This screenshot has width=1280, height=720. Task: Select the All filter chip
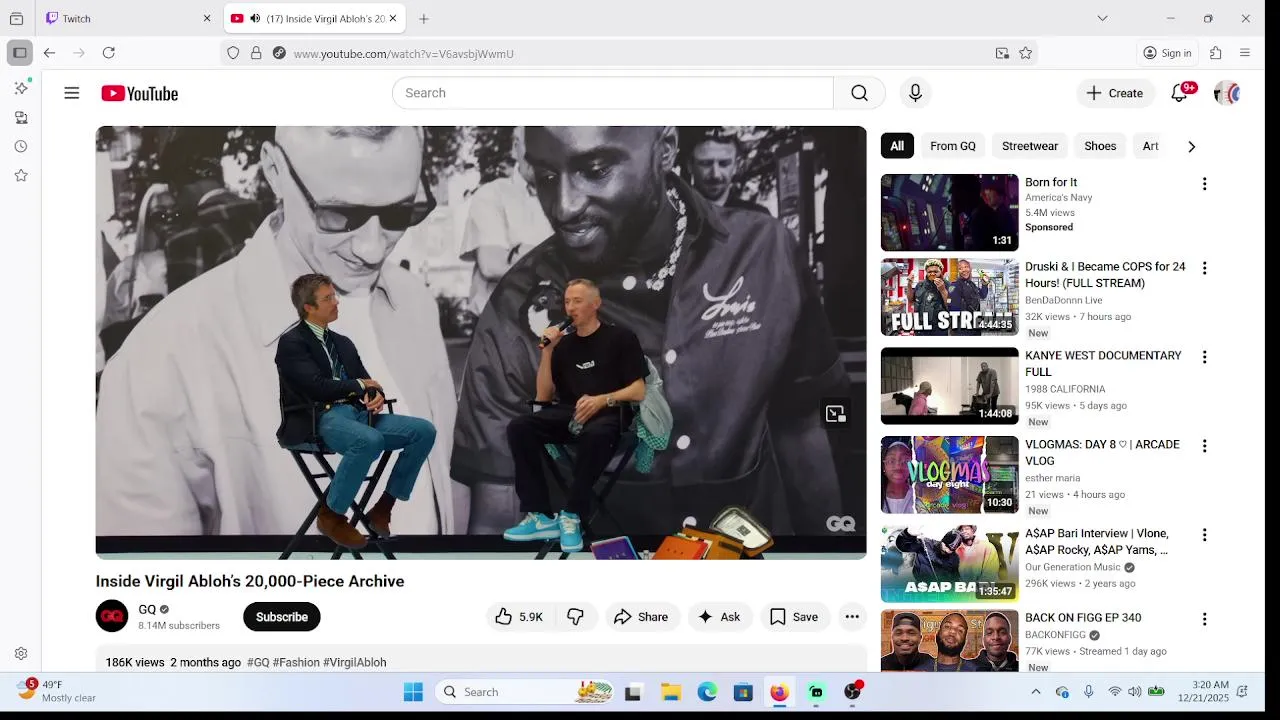tap(897, 146)
